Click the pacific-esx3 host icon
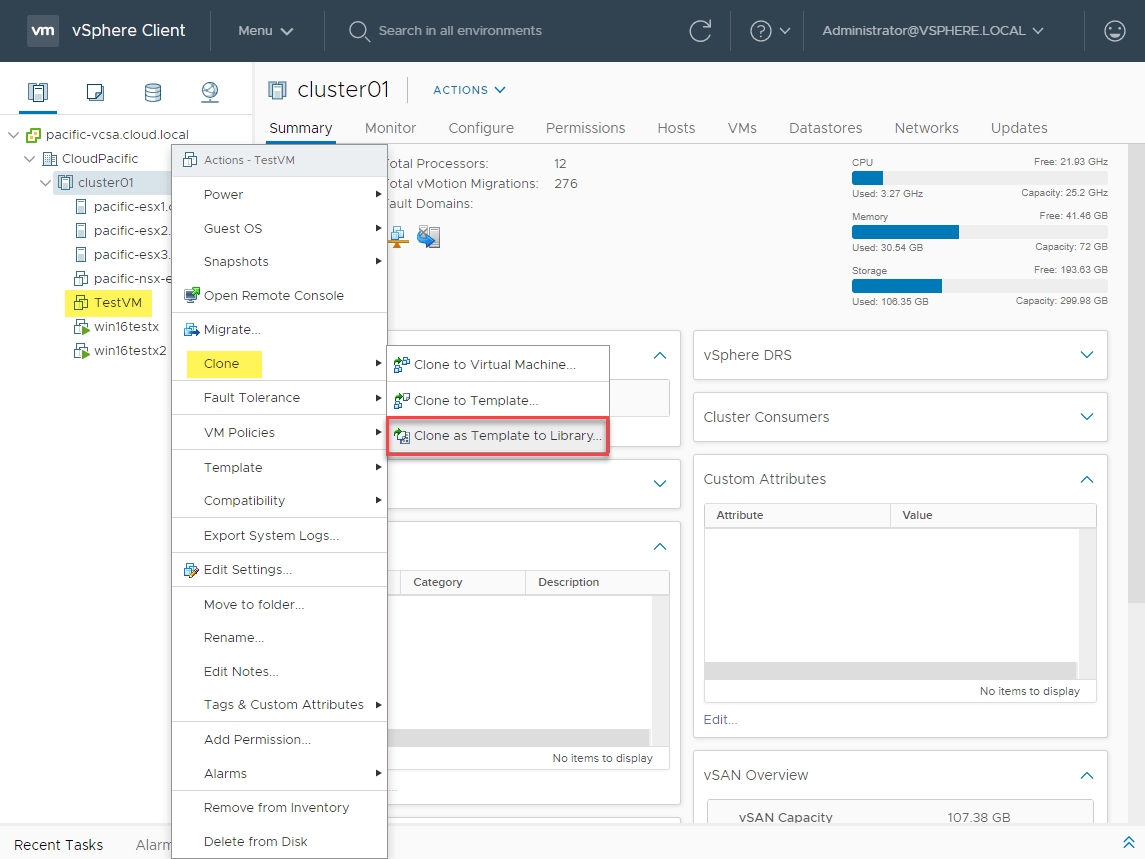 (x=81, y=255)
